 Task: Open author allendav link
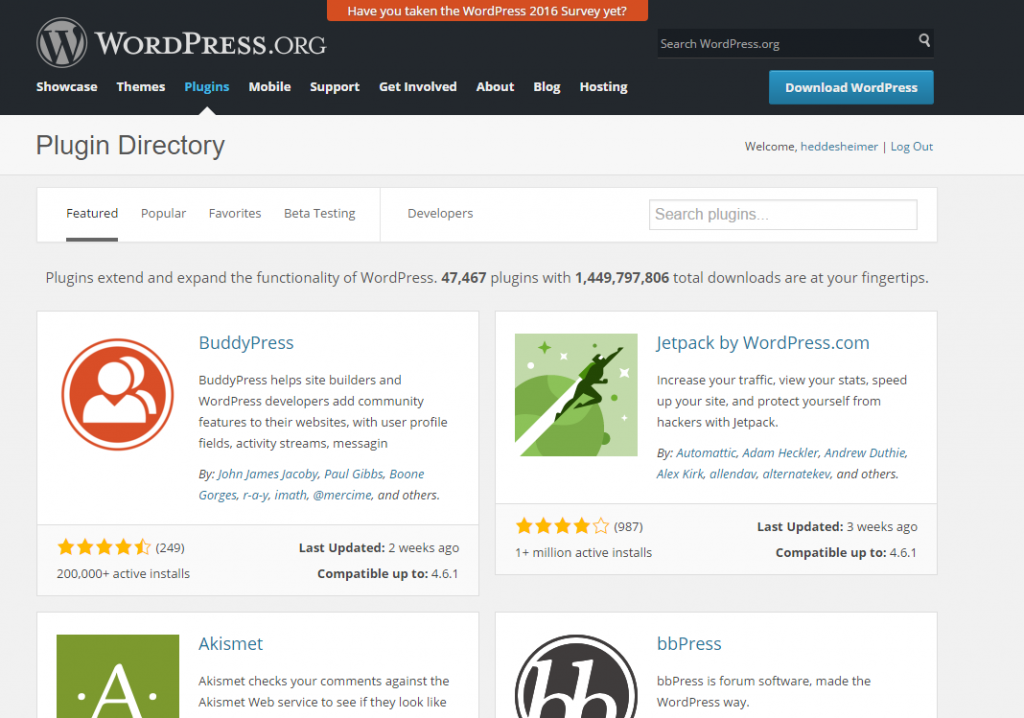733,474
